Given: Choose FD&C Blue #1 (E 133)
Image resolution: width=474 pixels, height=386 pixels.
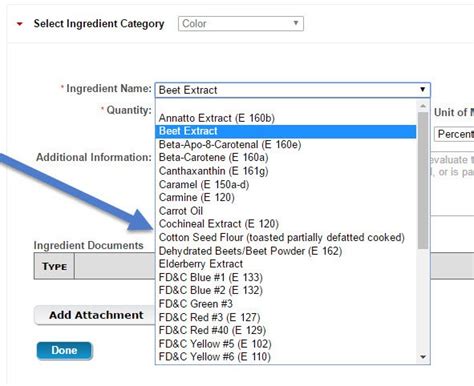Looking at the screenshot, I should pos(286,277).
